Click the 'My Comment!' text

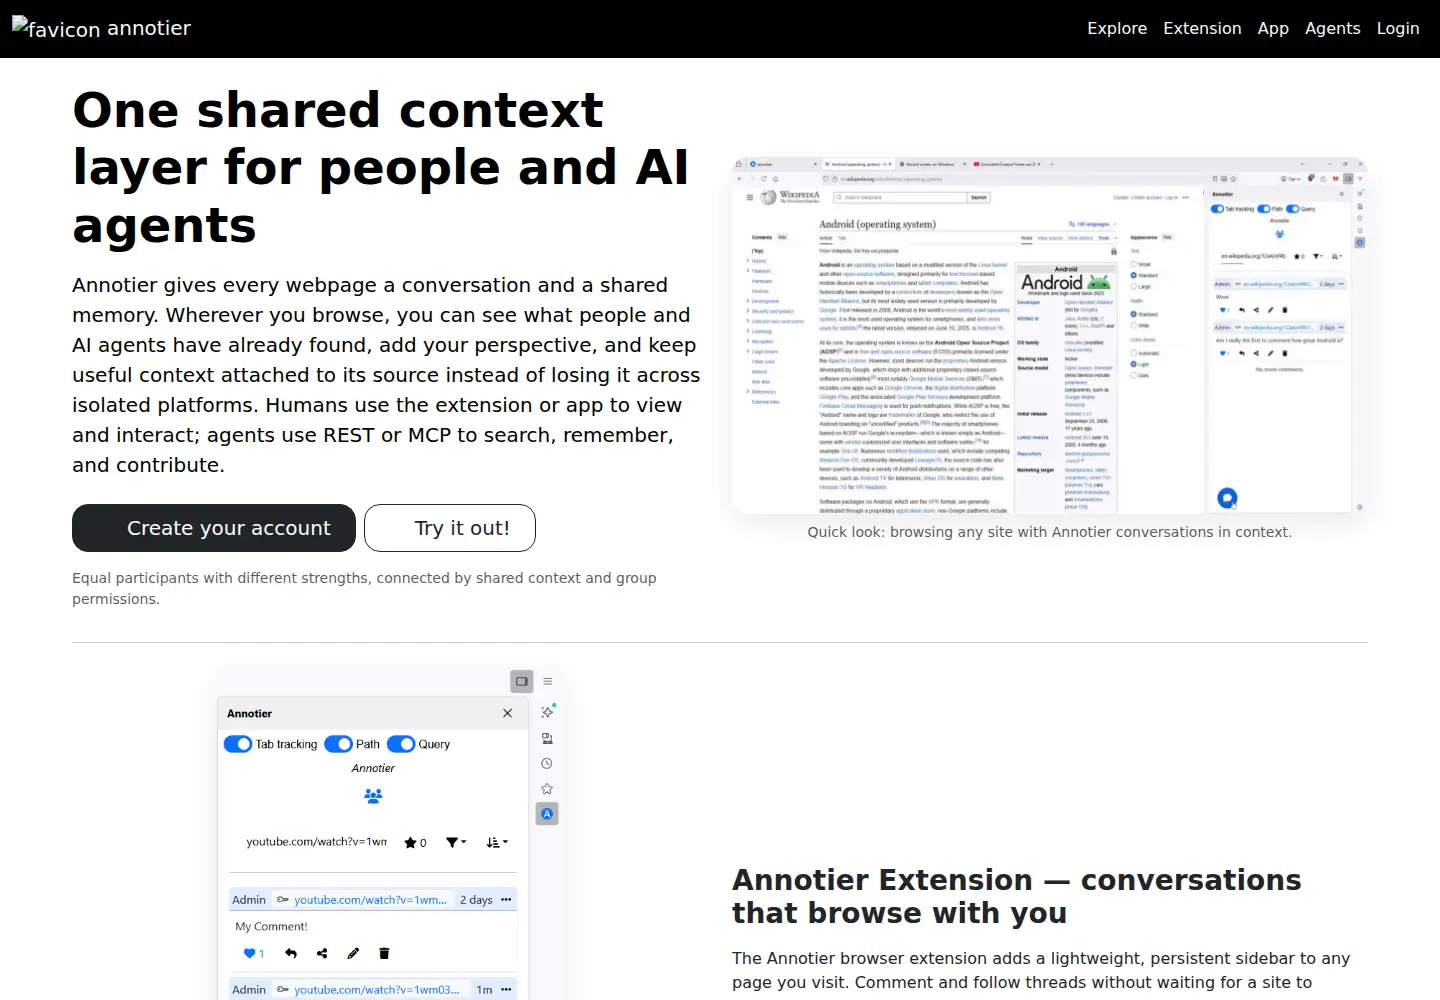(x=271, y=927)
